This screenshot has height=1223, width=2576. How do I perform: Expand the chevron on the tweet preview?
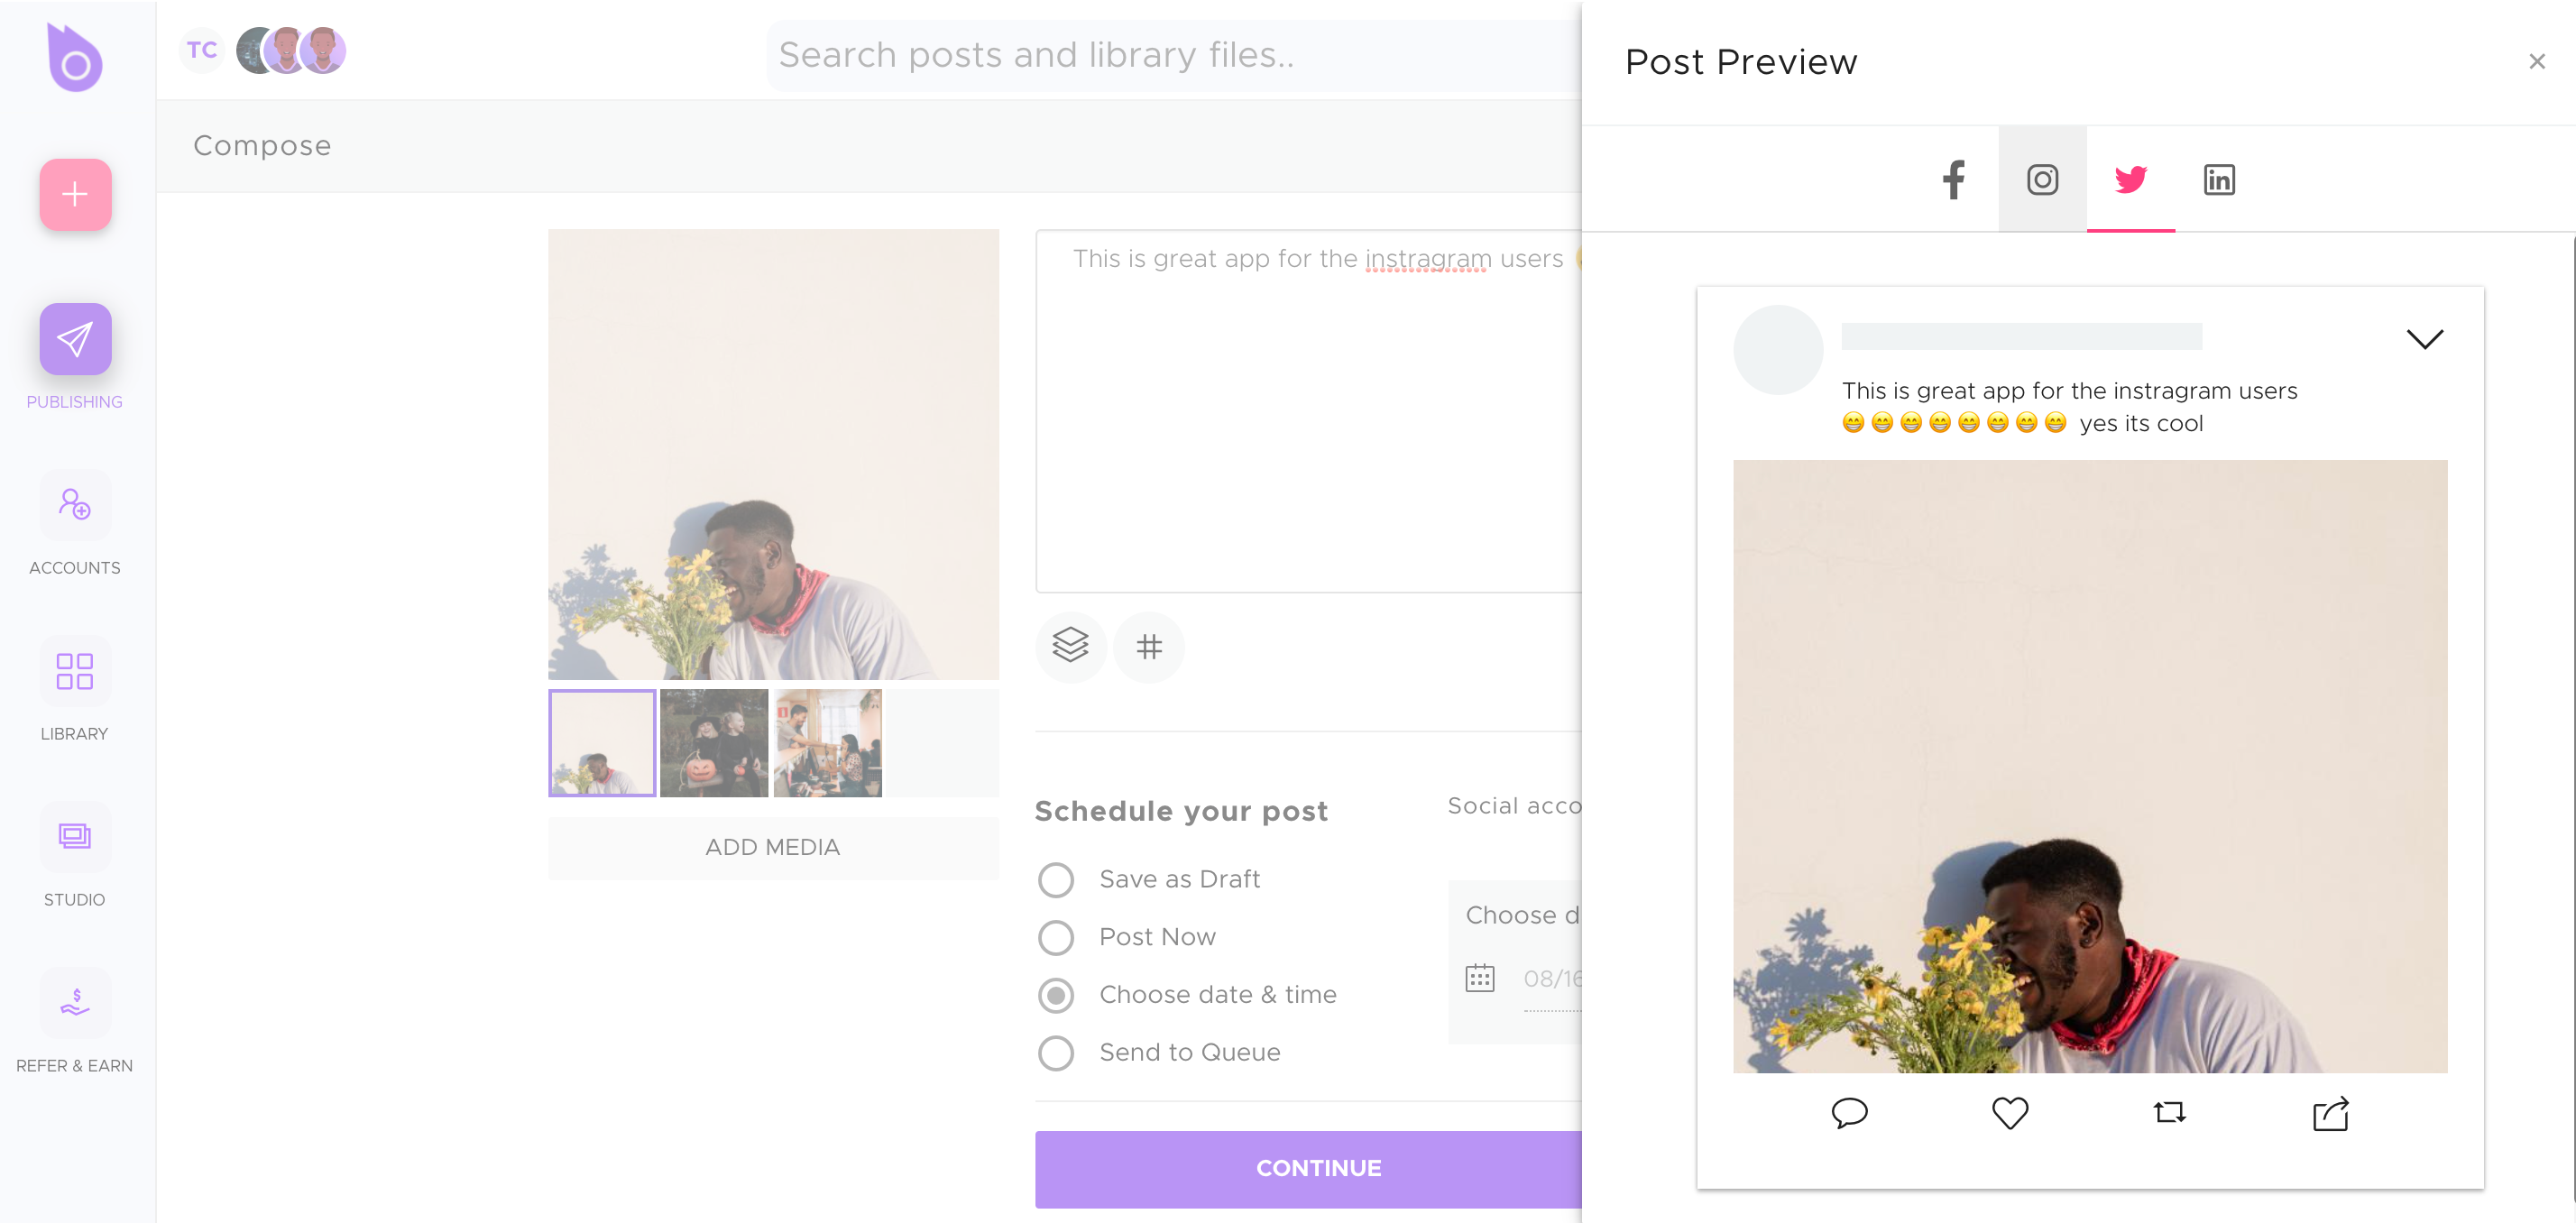(x=2425, y=338)
